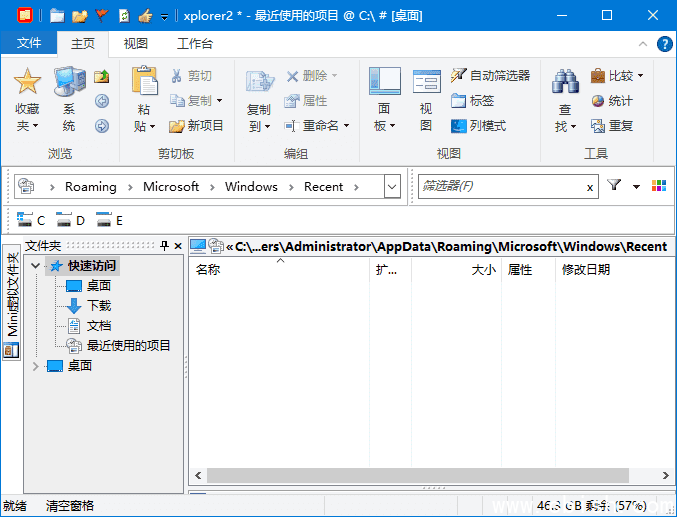Select 下载 in the folder tree
677x517 pixels.
[98, 306]
